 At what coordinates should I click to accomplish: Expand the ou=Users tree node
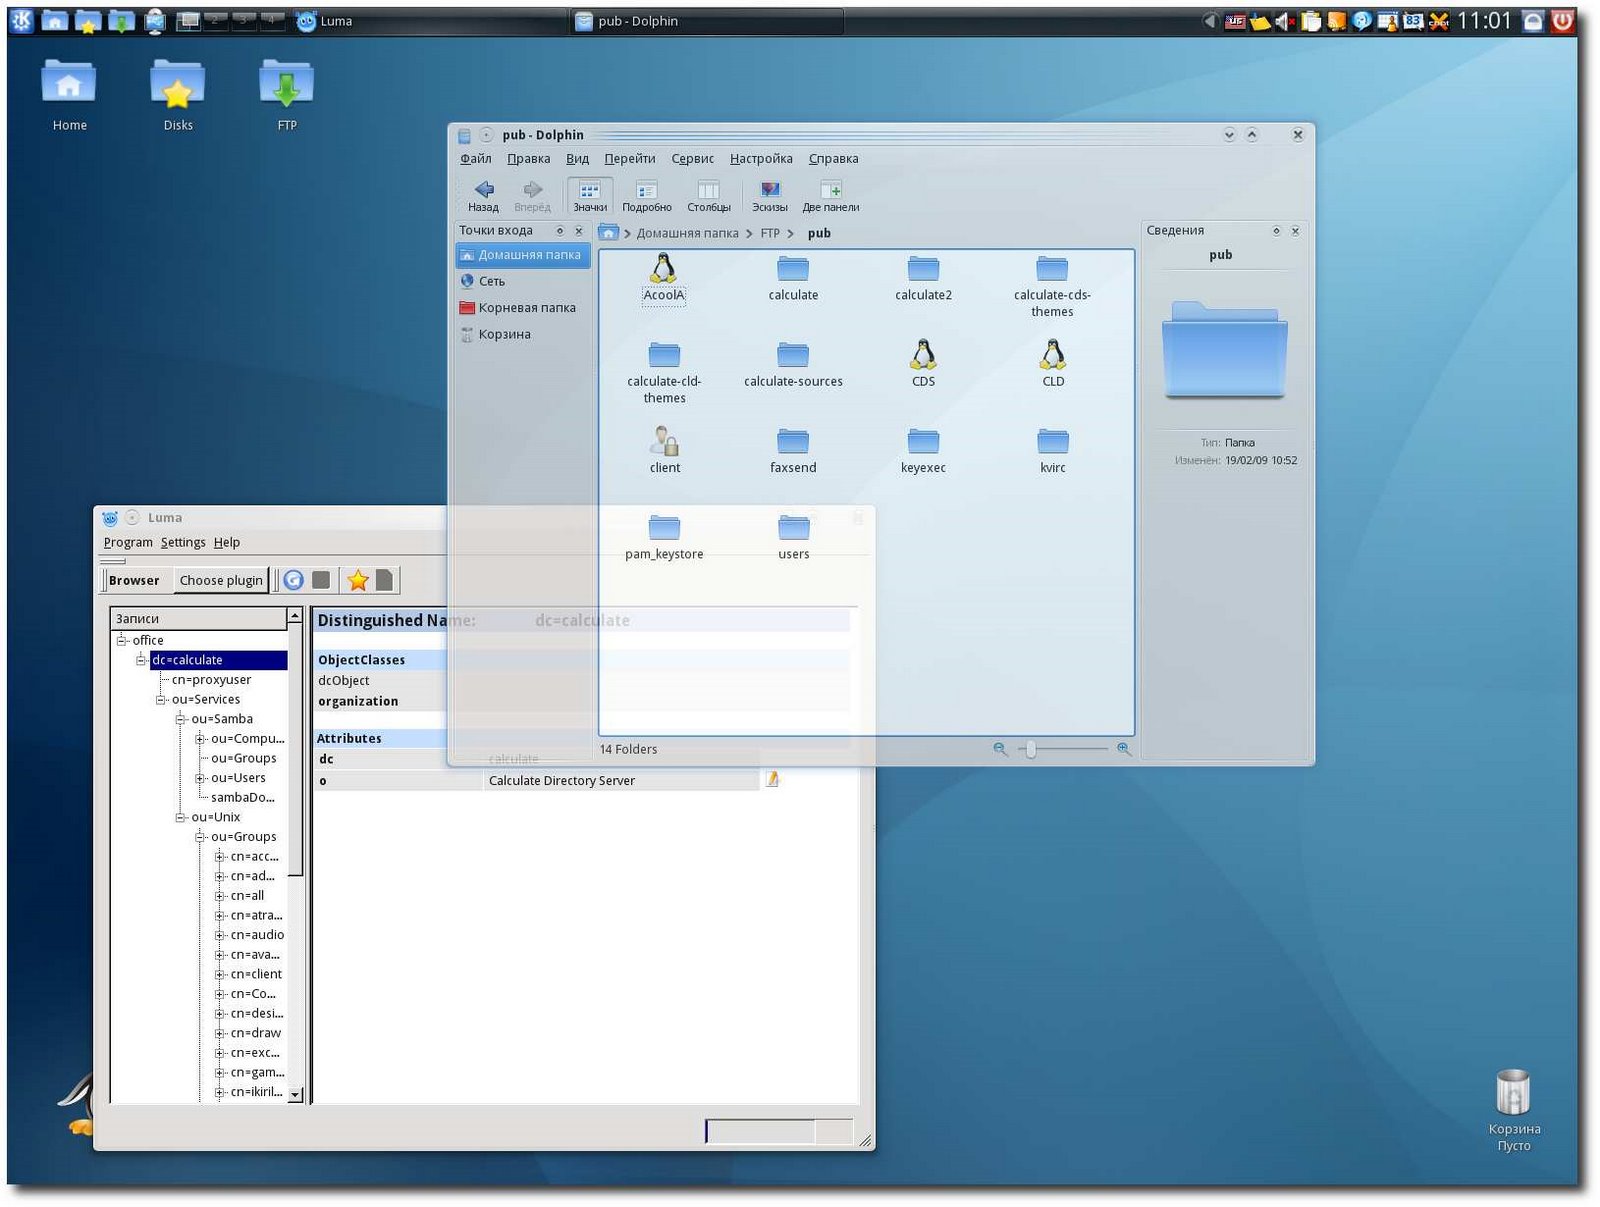tap(200, 778)
